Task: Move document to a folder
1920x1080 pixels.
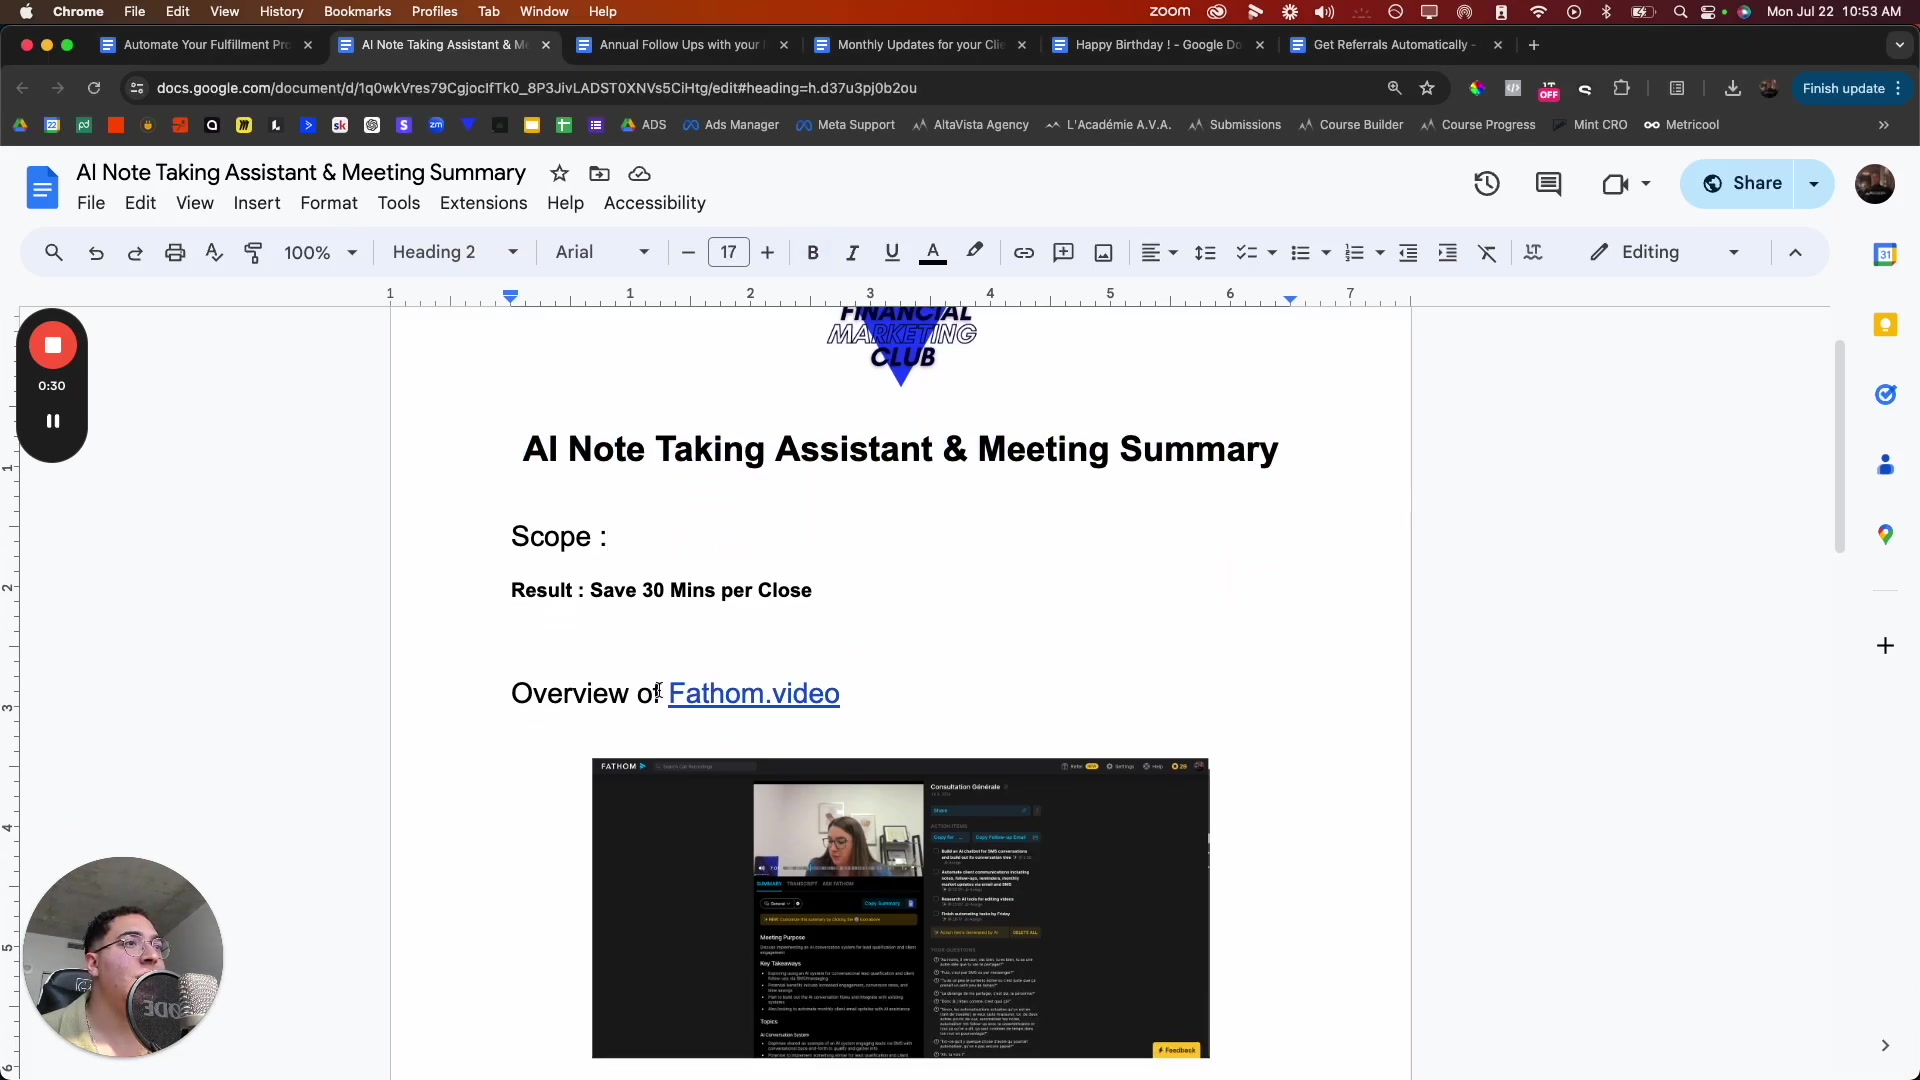Action: (599, 174)
